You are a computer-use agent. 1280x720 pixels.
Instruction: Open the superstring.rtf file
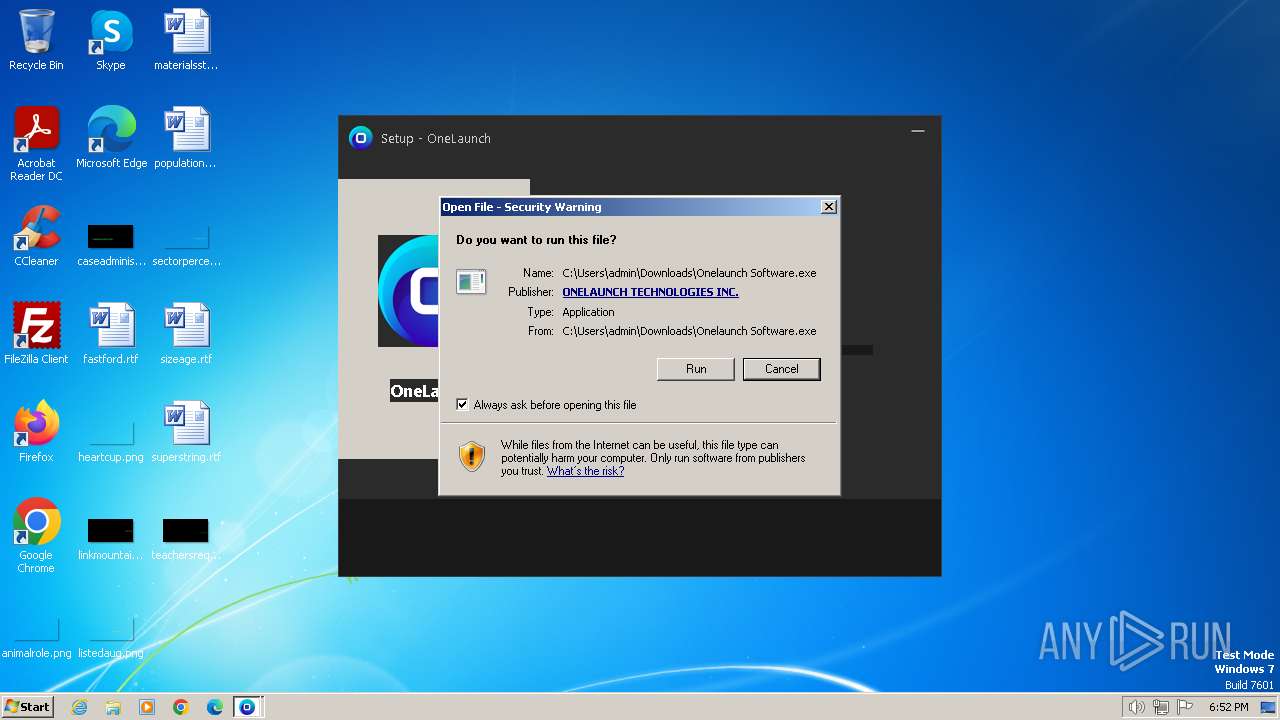click(x=186, y=432)
